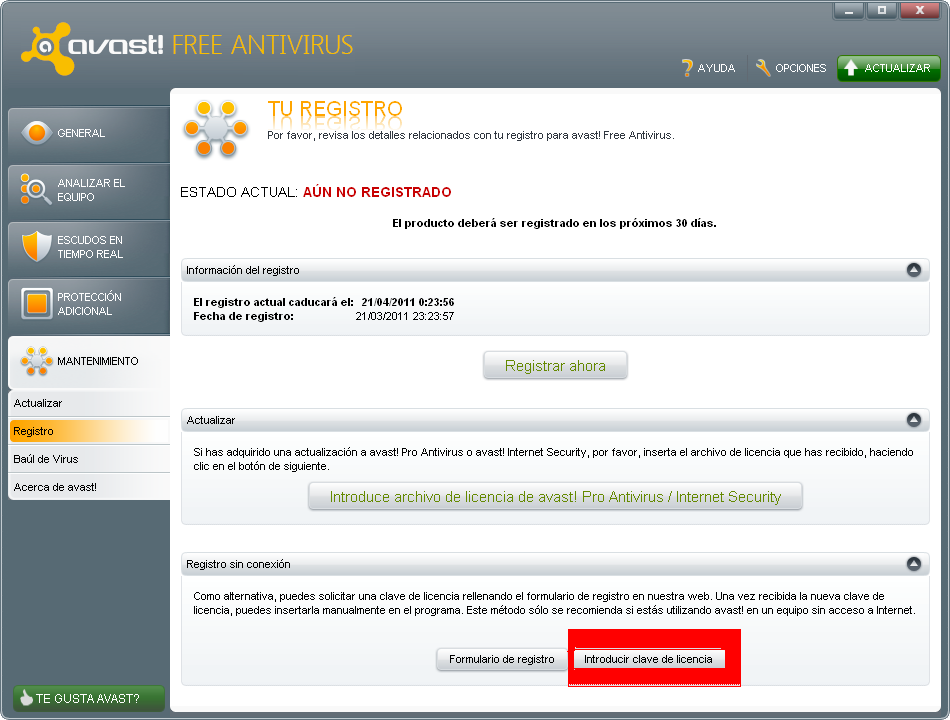Click the magnifier icon for scanning
Viewport: 950px width, 720px height.
tap(36, 189)
